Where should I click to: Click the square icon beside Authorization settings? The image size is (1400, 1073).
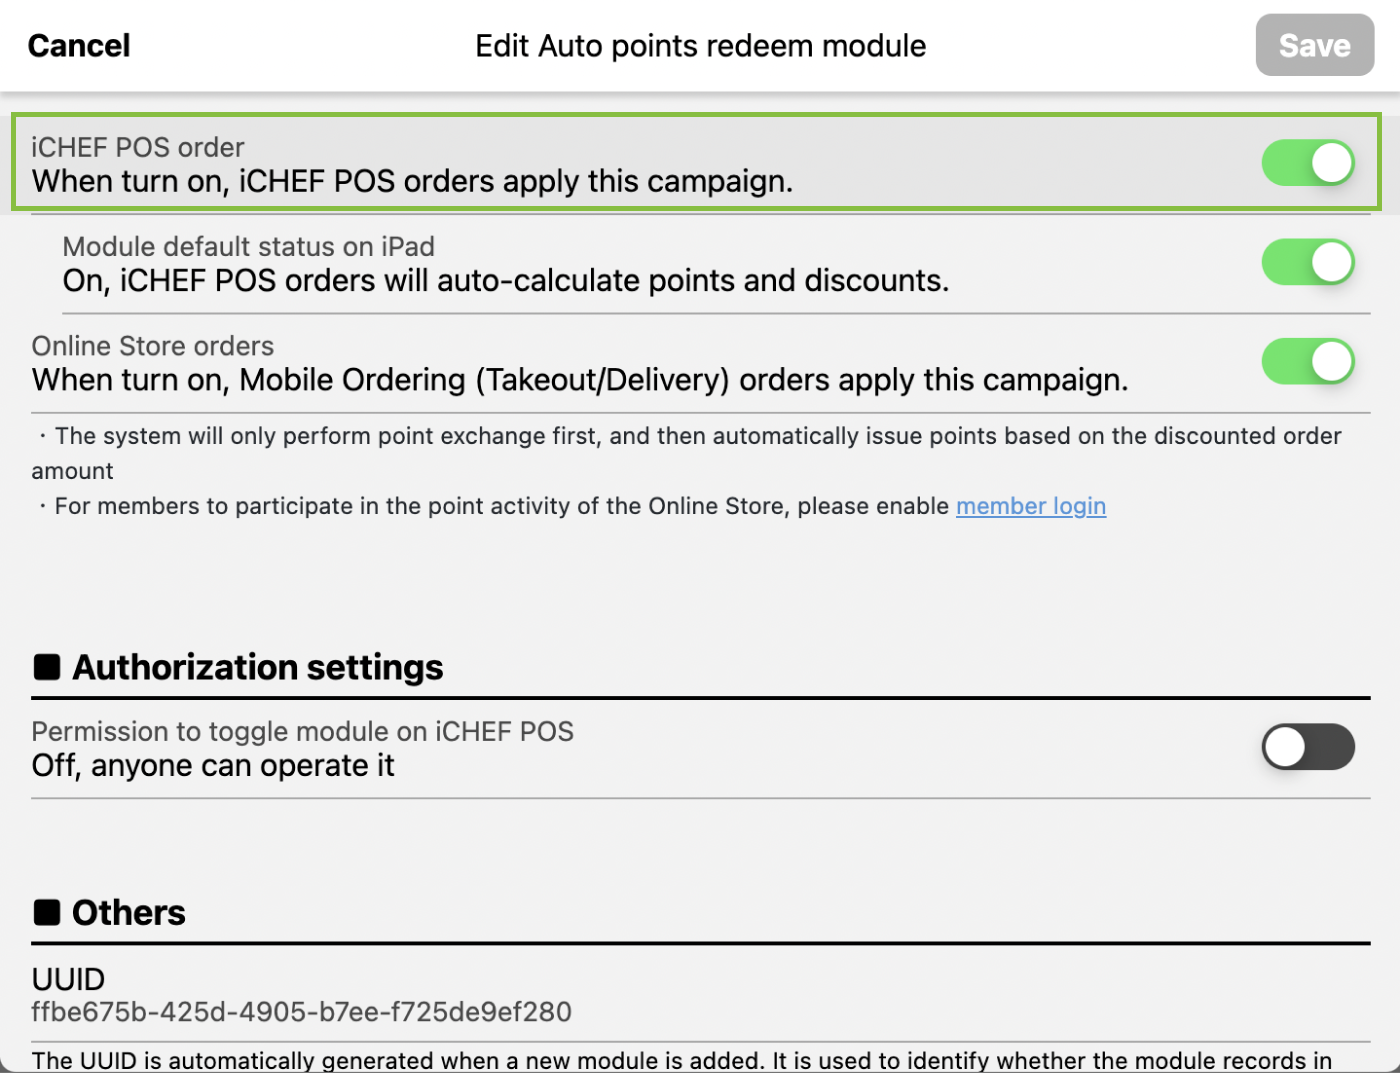pos(47,667)
